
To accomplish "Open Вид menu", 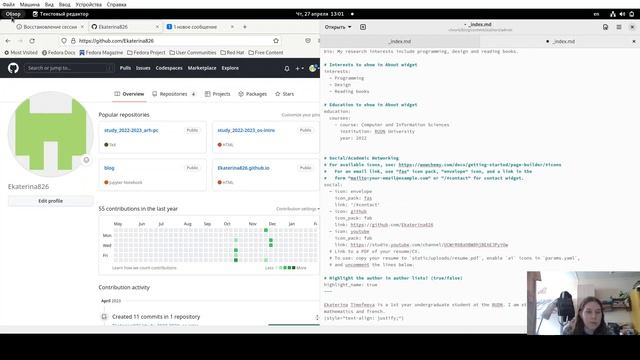I will click(49, 4).
